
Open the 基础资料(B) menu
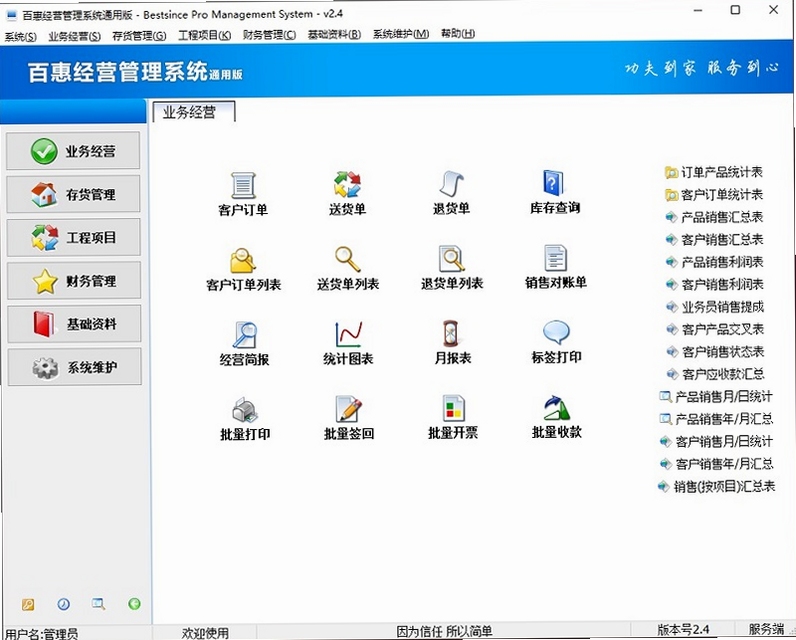(x=334, y=35)
